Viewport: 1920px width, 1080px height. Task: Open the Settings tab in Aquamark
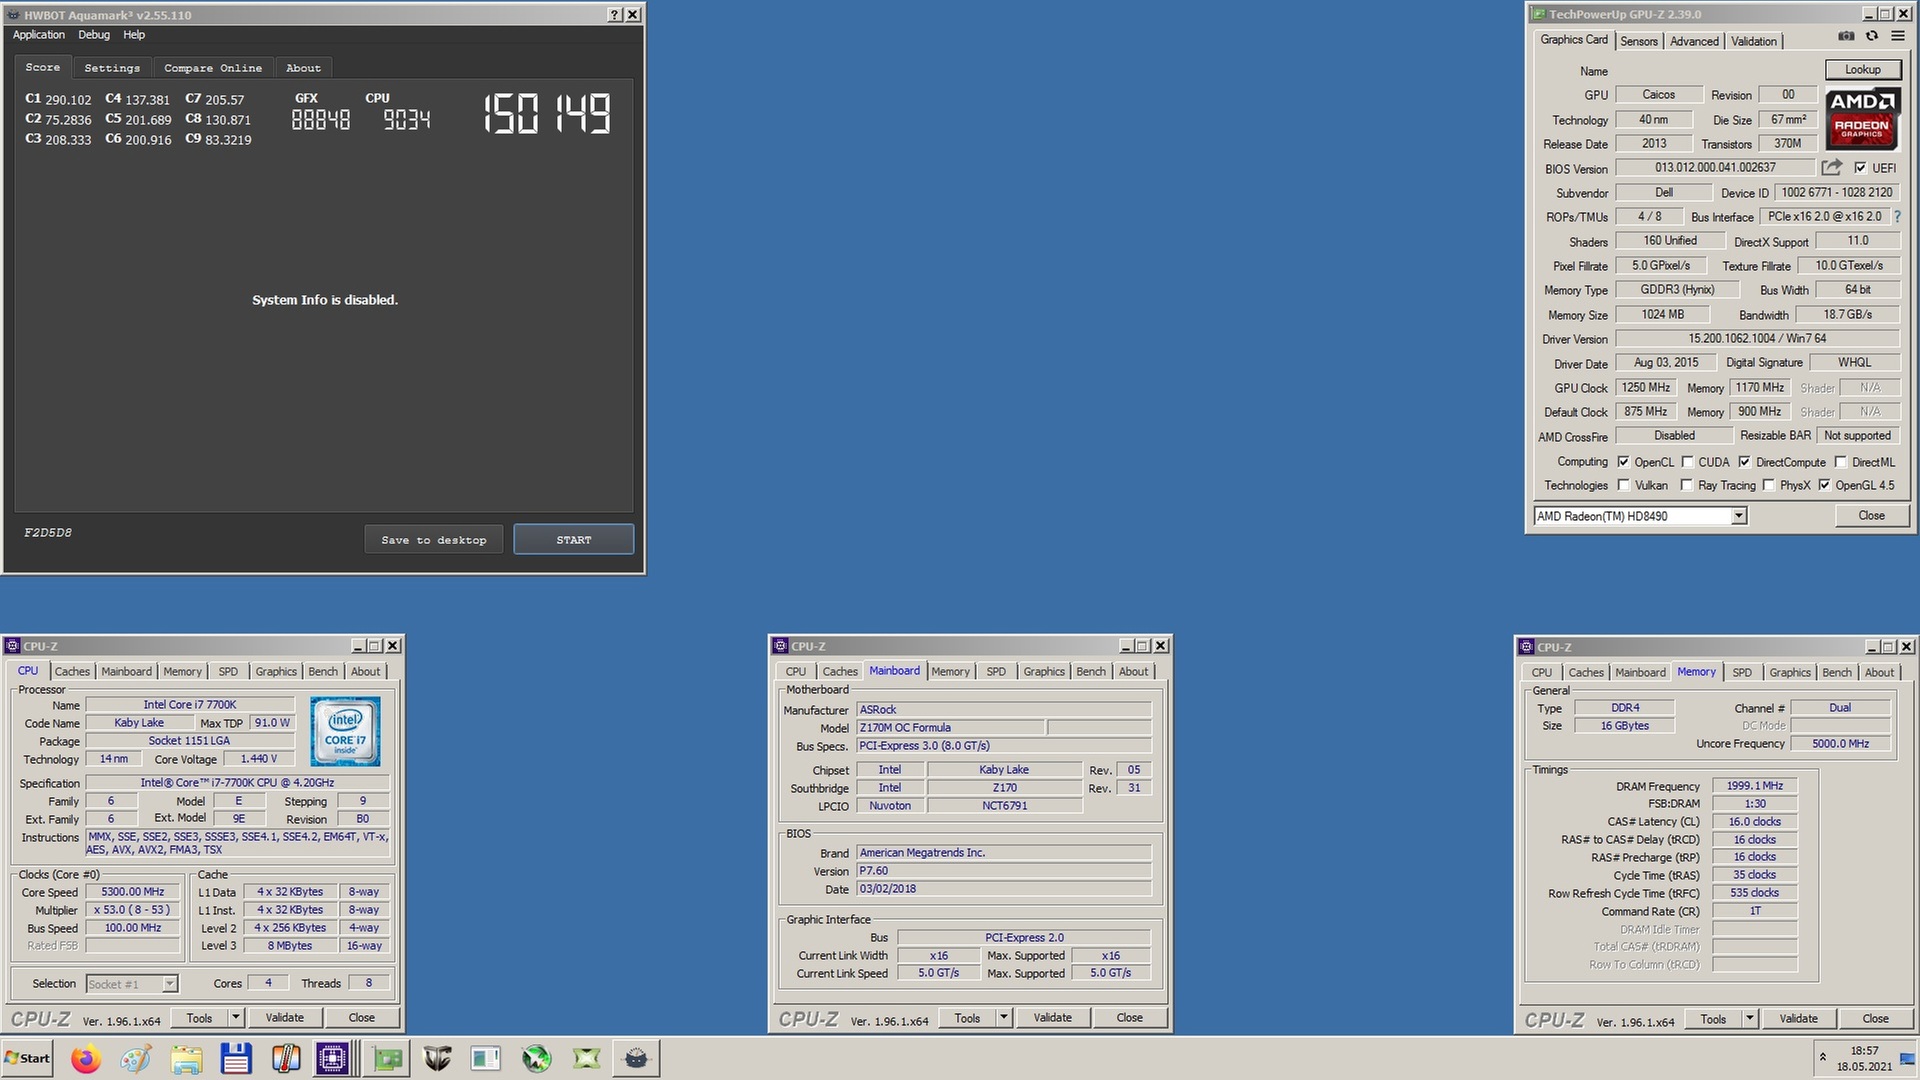112,68
